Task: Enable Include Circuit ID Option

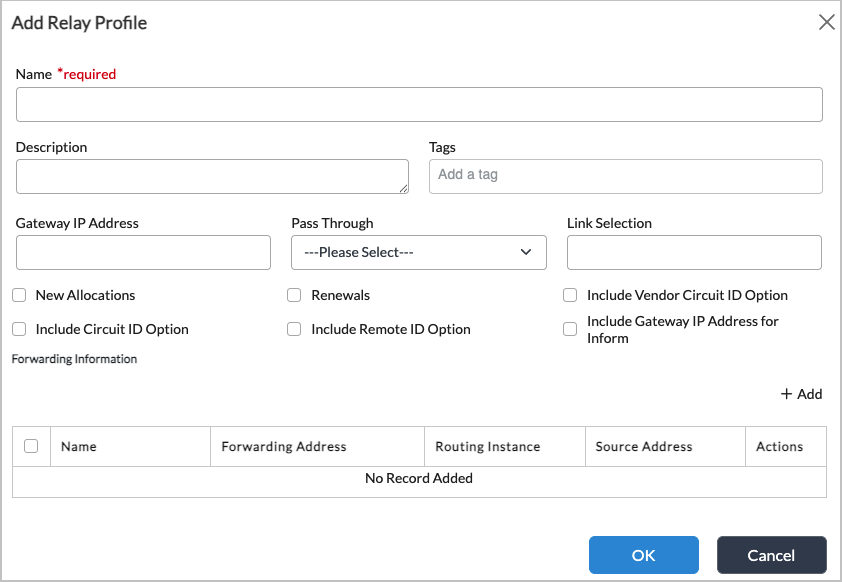Action: tap(19, 329)
